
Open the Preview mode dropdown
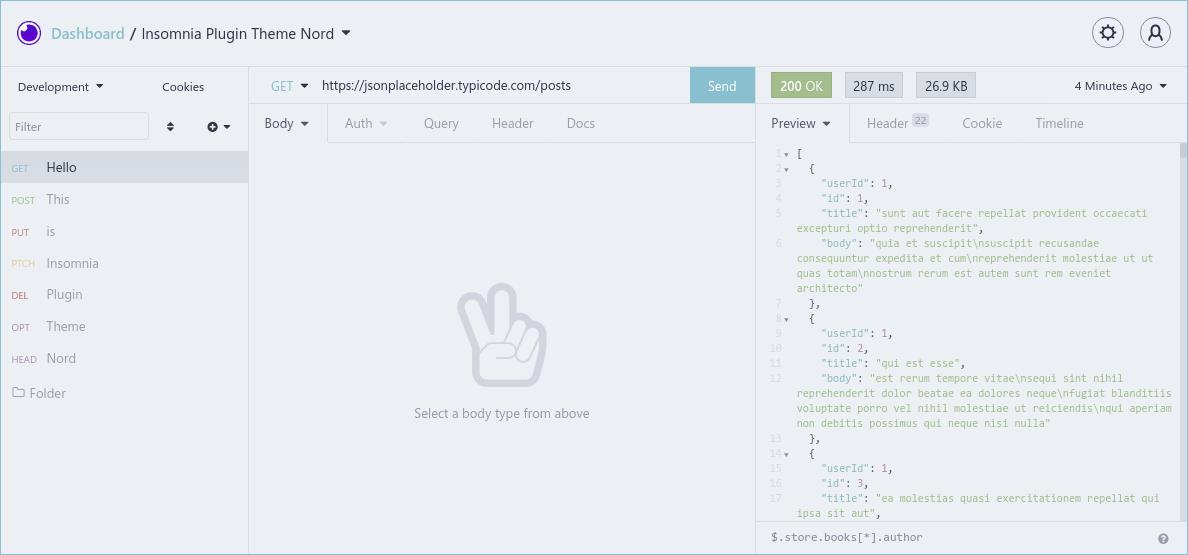(802, 123)
